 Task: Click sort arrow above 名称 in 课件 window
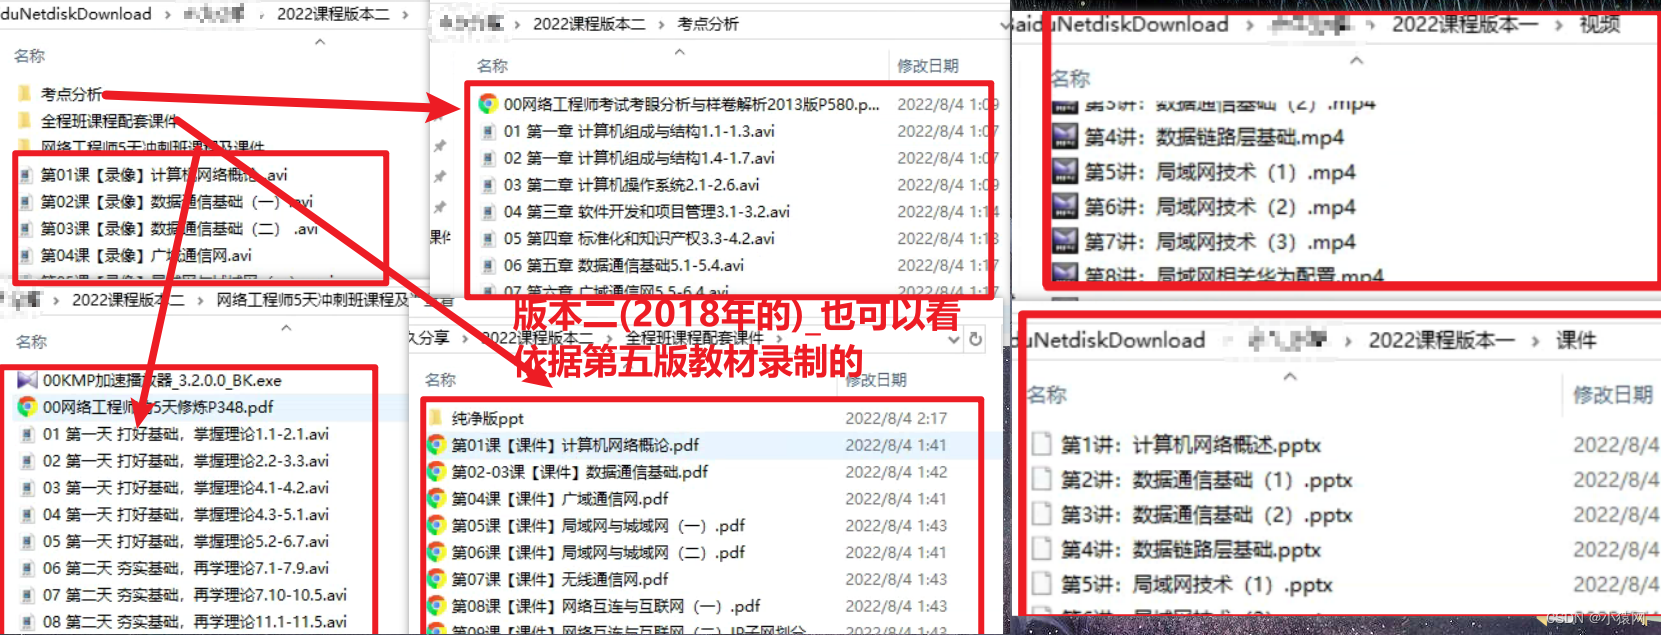[1290, 377]
